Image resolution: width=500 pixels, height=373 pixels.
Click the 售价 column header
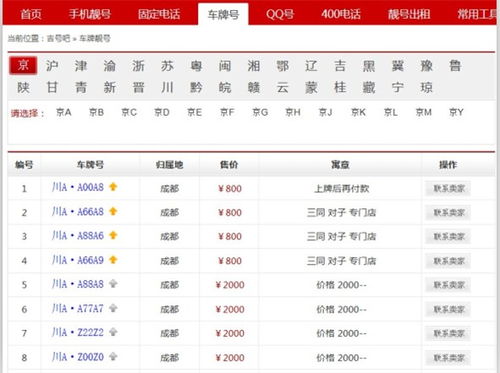pyautogui.click(x=229, y=165)
